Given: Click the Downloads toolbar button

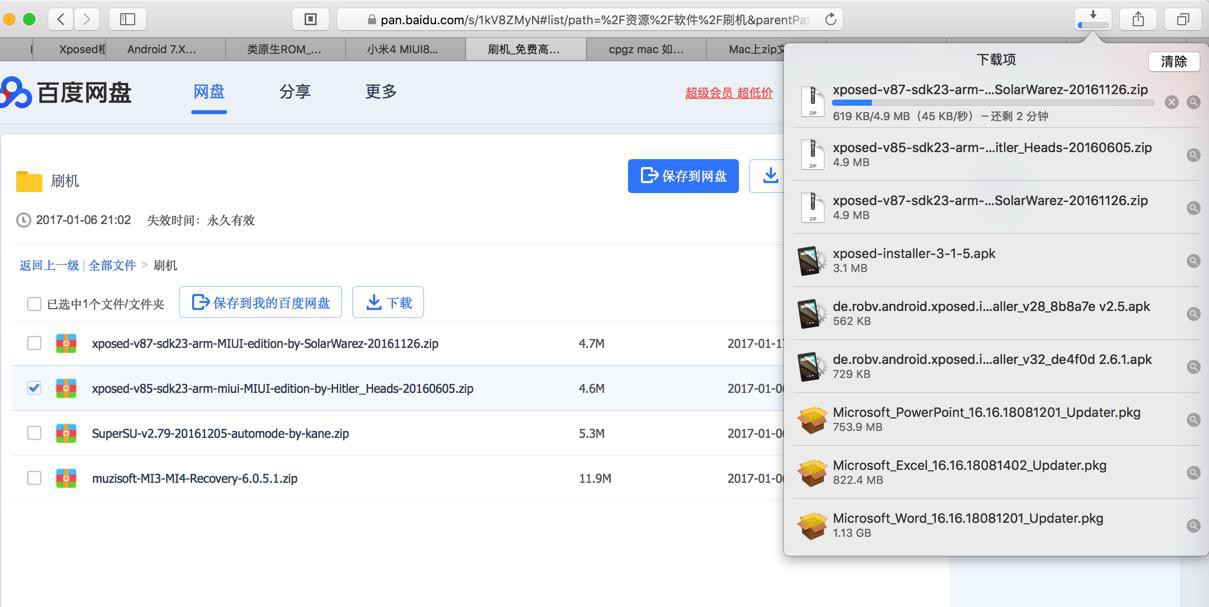Looking at the screenshot, I should pyautogui.click(x=1093, y=19).
